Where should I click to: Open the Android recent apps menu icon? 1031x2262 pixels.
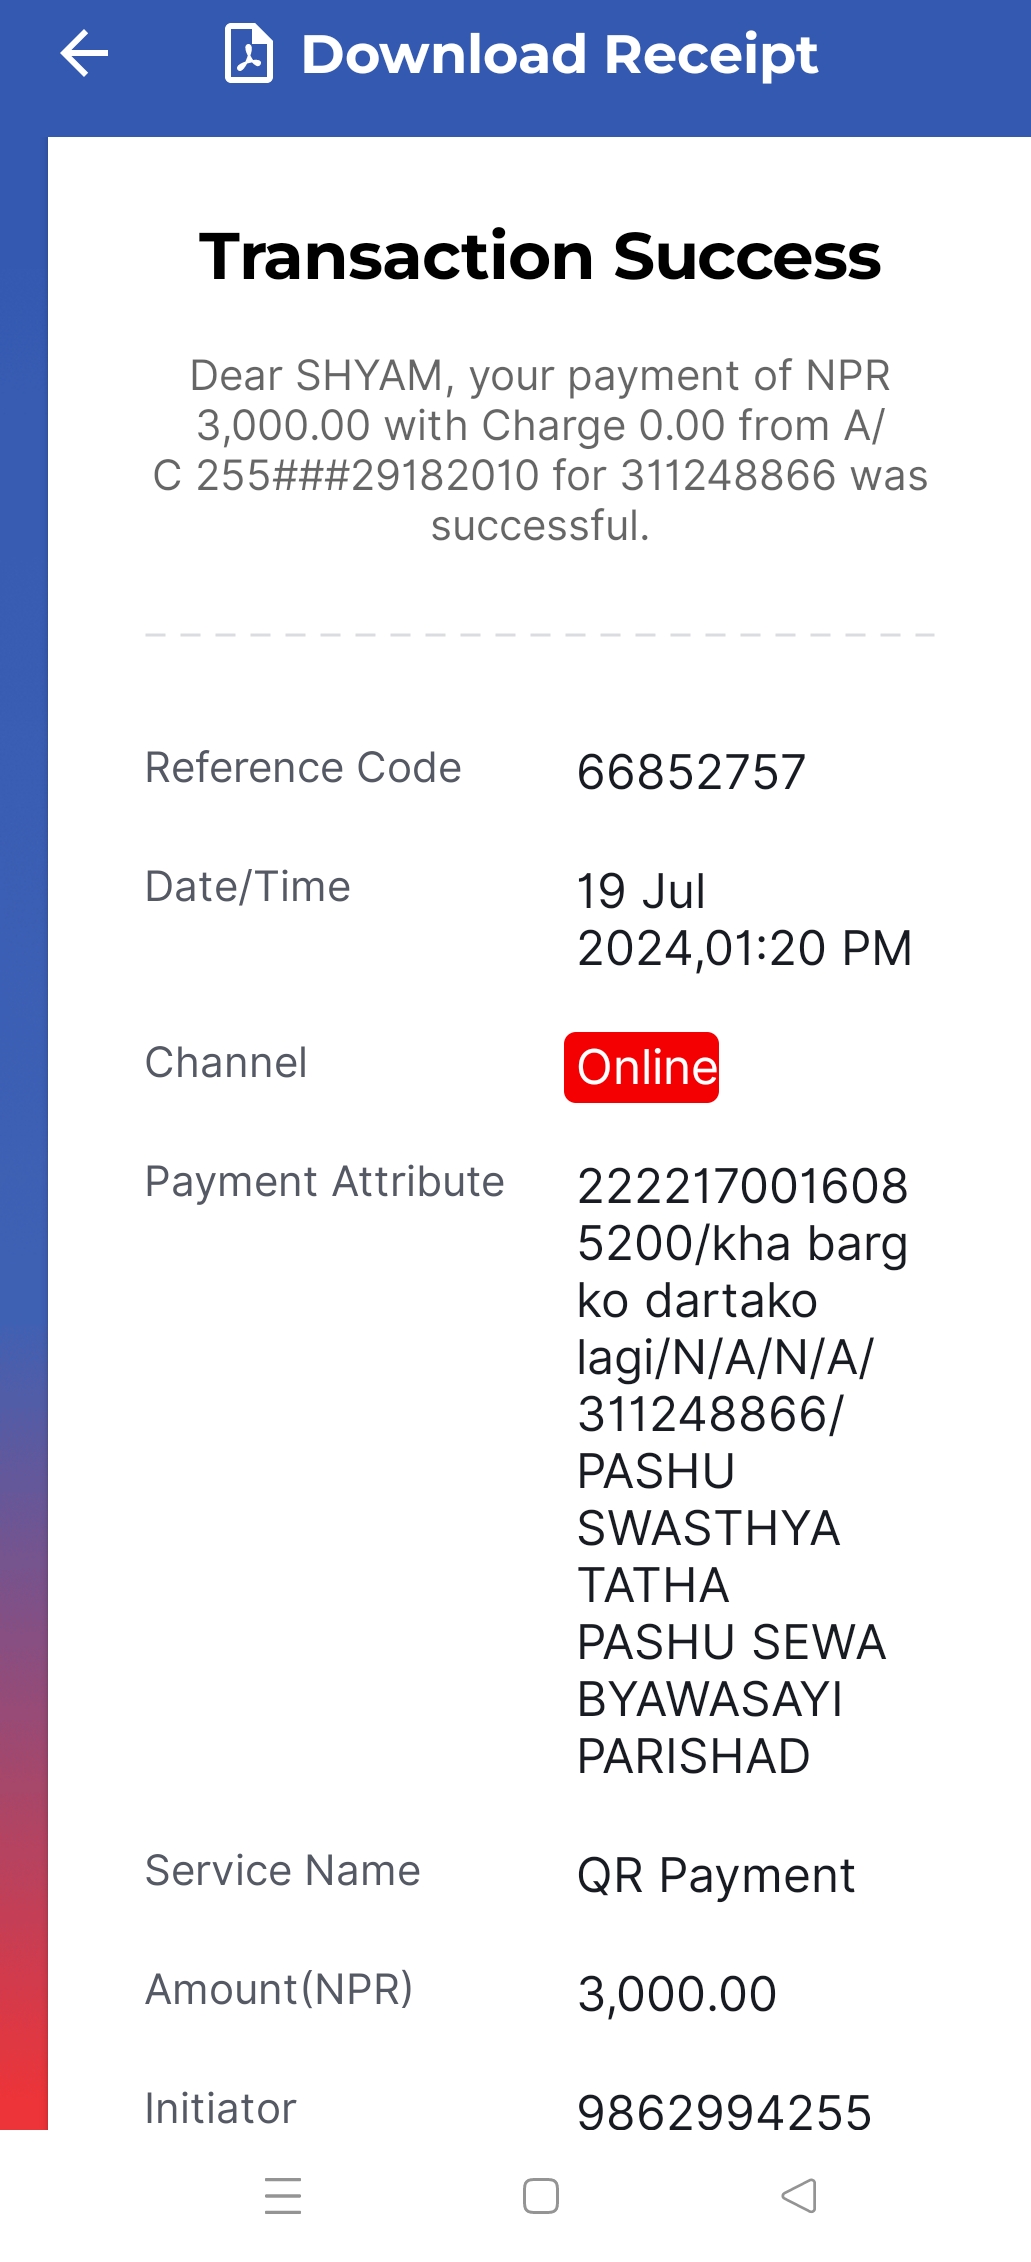(x=283, y=2196)
